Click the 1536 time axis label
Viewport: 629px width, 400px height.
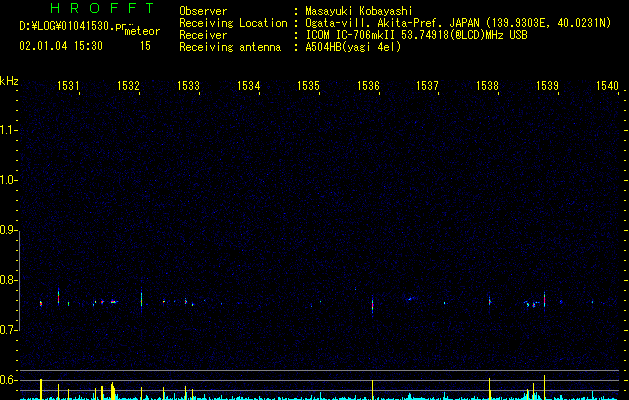tap(368, 86)
